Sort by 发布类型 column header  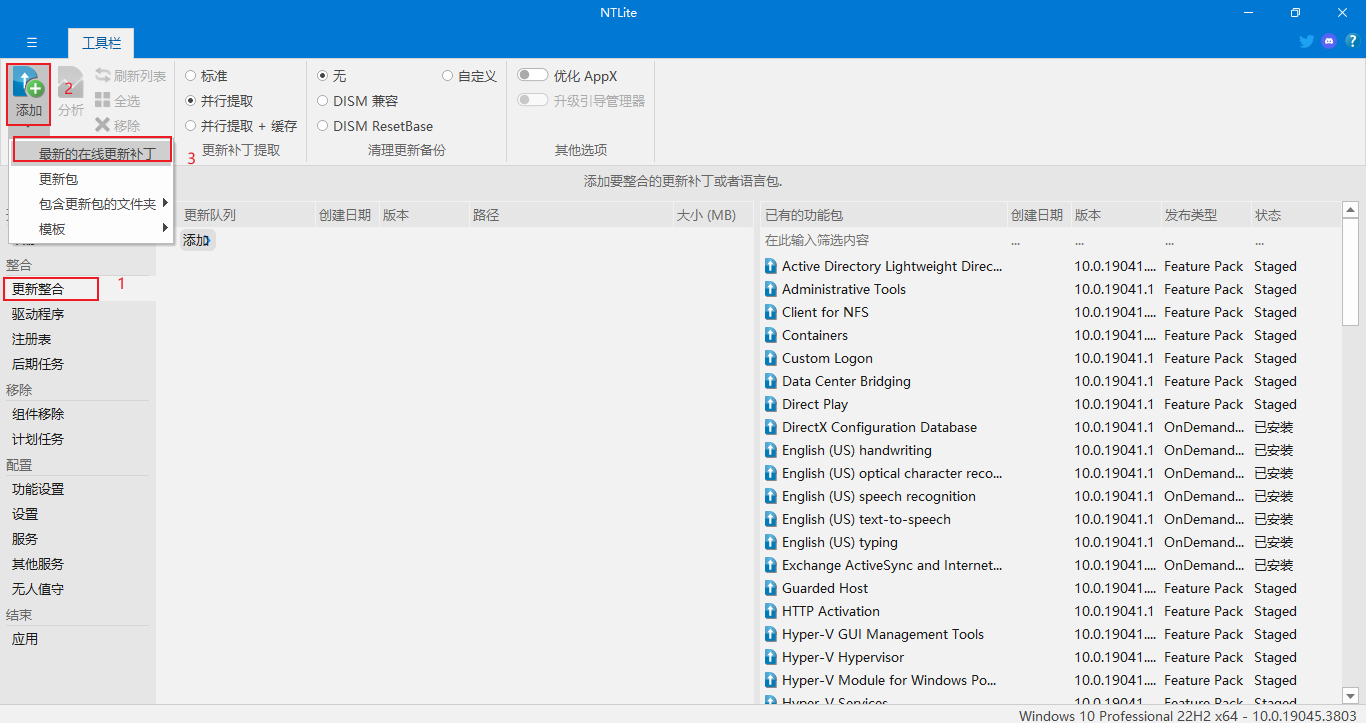pos(1204,215)
